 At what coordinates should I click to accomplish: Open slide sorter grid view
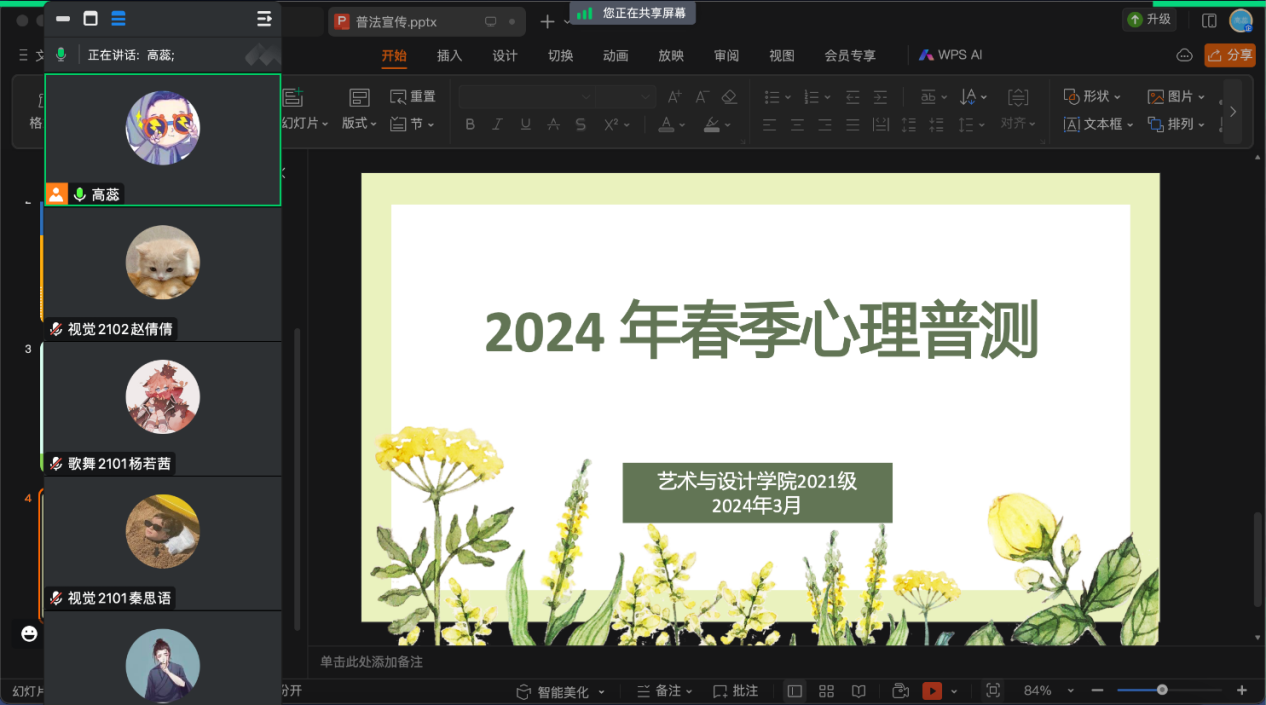[x=826, y=691]
